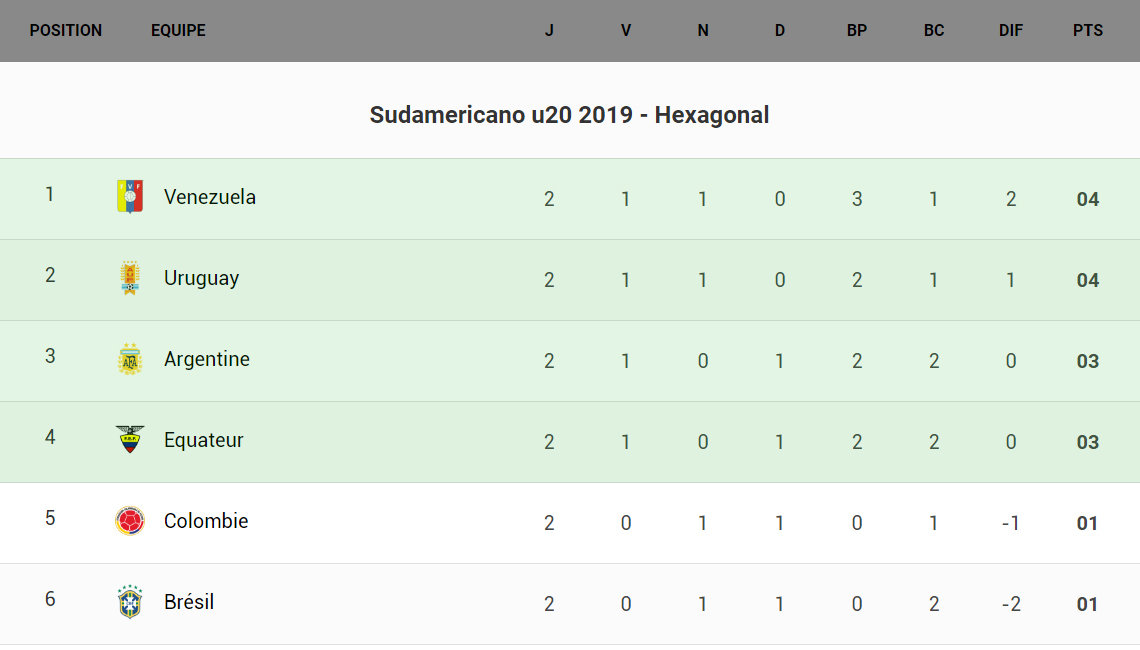Open the Uruguay team name link
Viewport: 1140px width, 650px height.
[x=201, y=278]
